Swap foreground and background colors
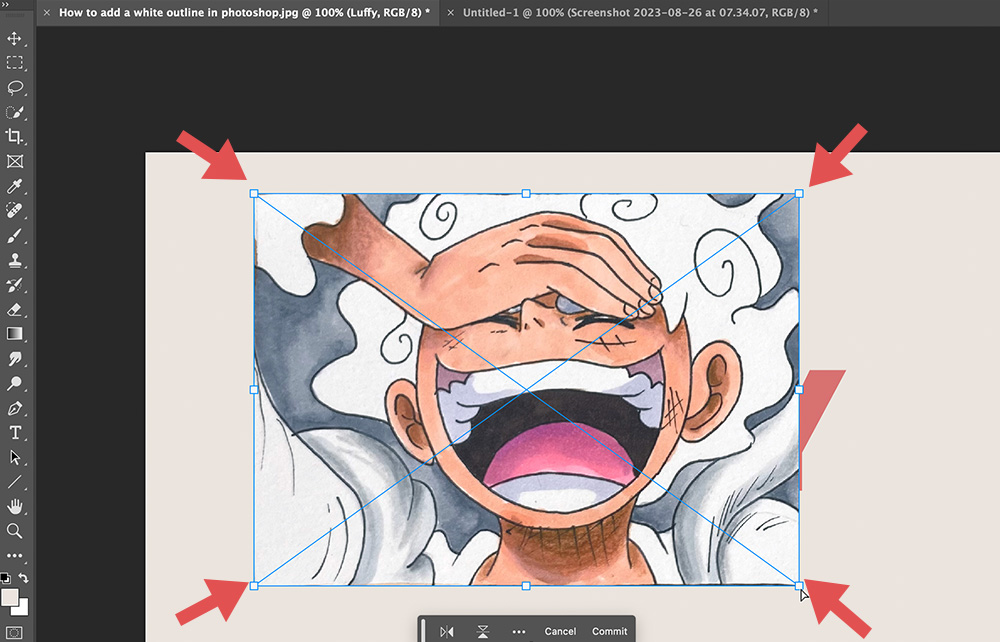The image size is (1000, 642). click(24, 578)
